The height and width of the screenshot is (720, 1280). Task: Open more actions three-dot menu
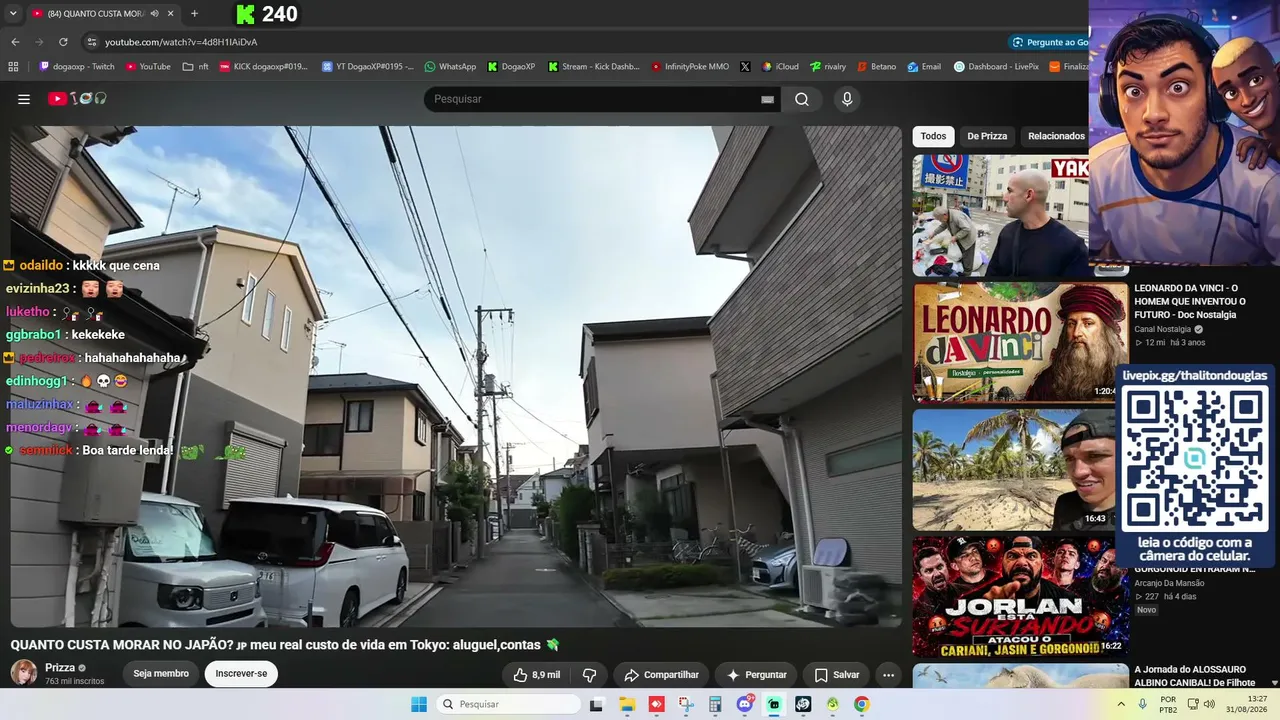pos(888,675)
